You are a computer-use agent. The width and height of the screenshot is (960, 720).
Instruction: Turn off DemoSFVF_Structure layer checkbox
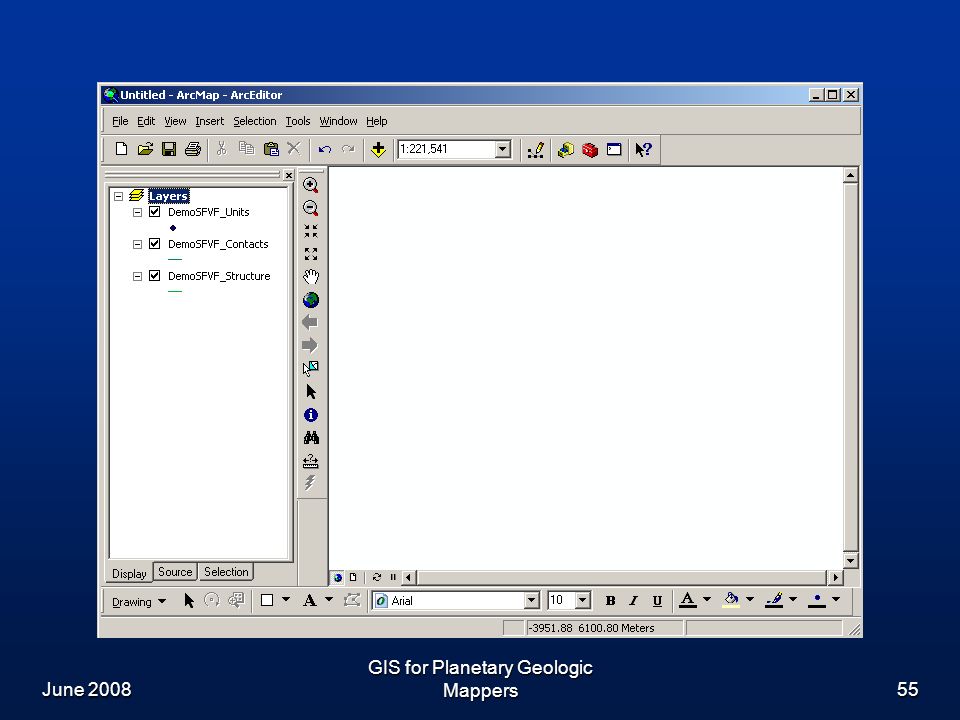coord(155,276)
